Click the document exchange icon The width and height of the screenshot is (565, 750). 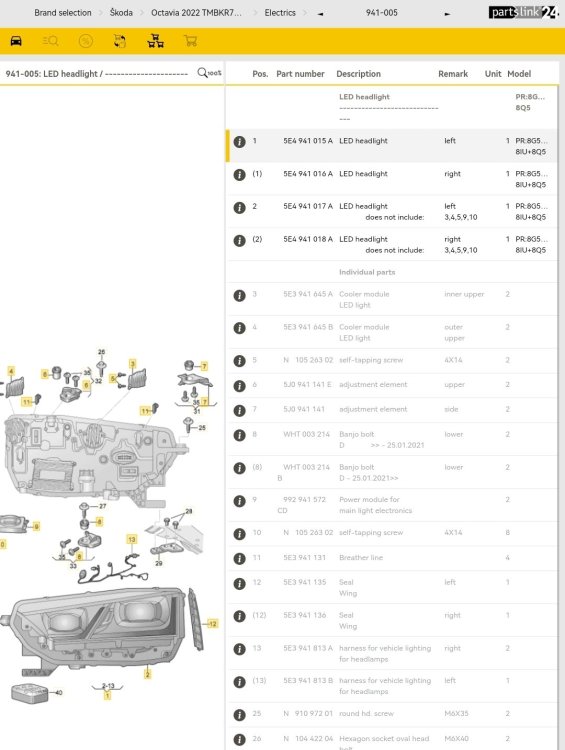[x=120, y=41]
